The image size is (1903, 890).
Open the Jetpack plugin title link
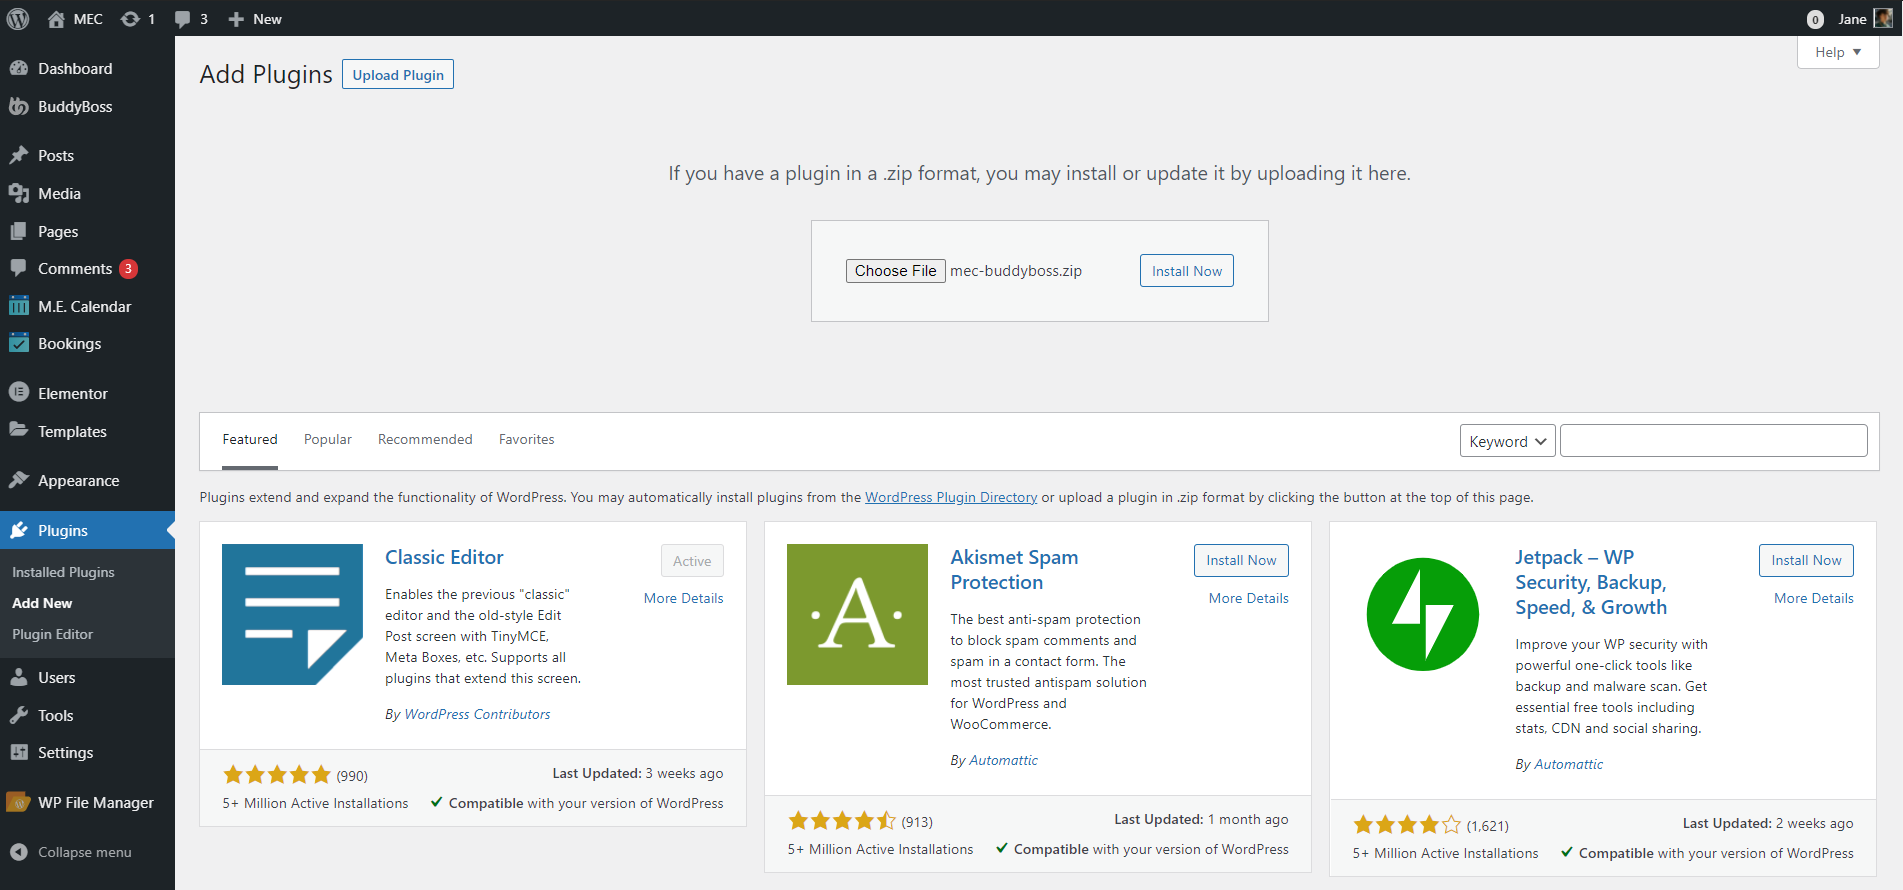(x=1591, y=582)
